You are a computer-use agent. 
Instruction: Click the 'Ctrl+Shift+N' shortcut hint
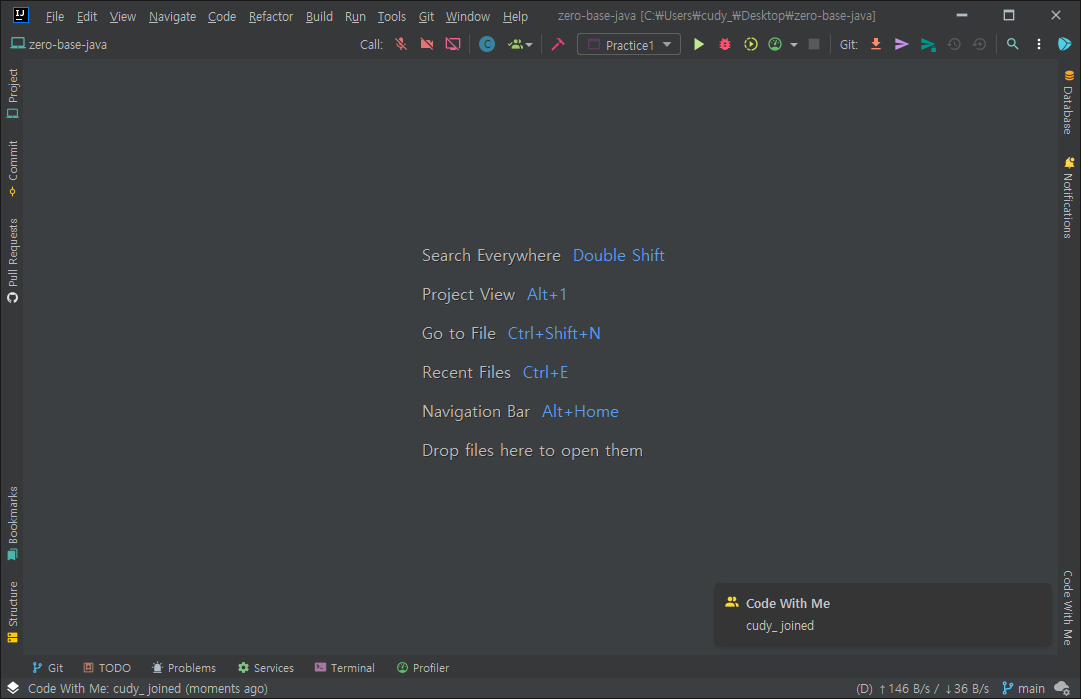pos(554,333)
